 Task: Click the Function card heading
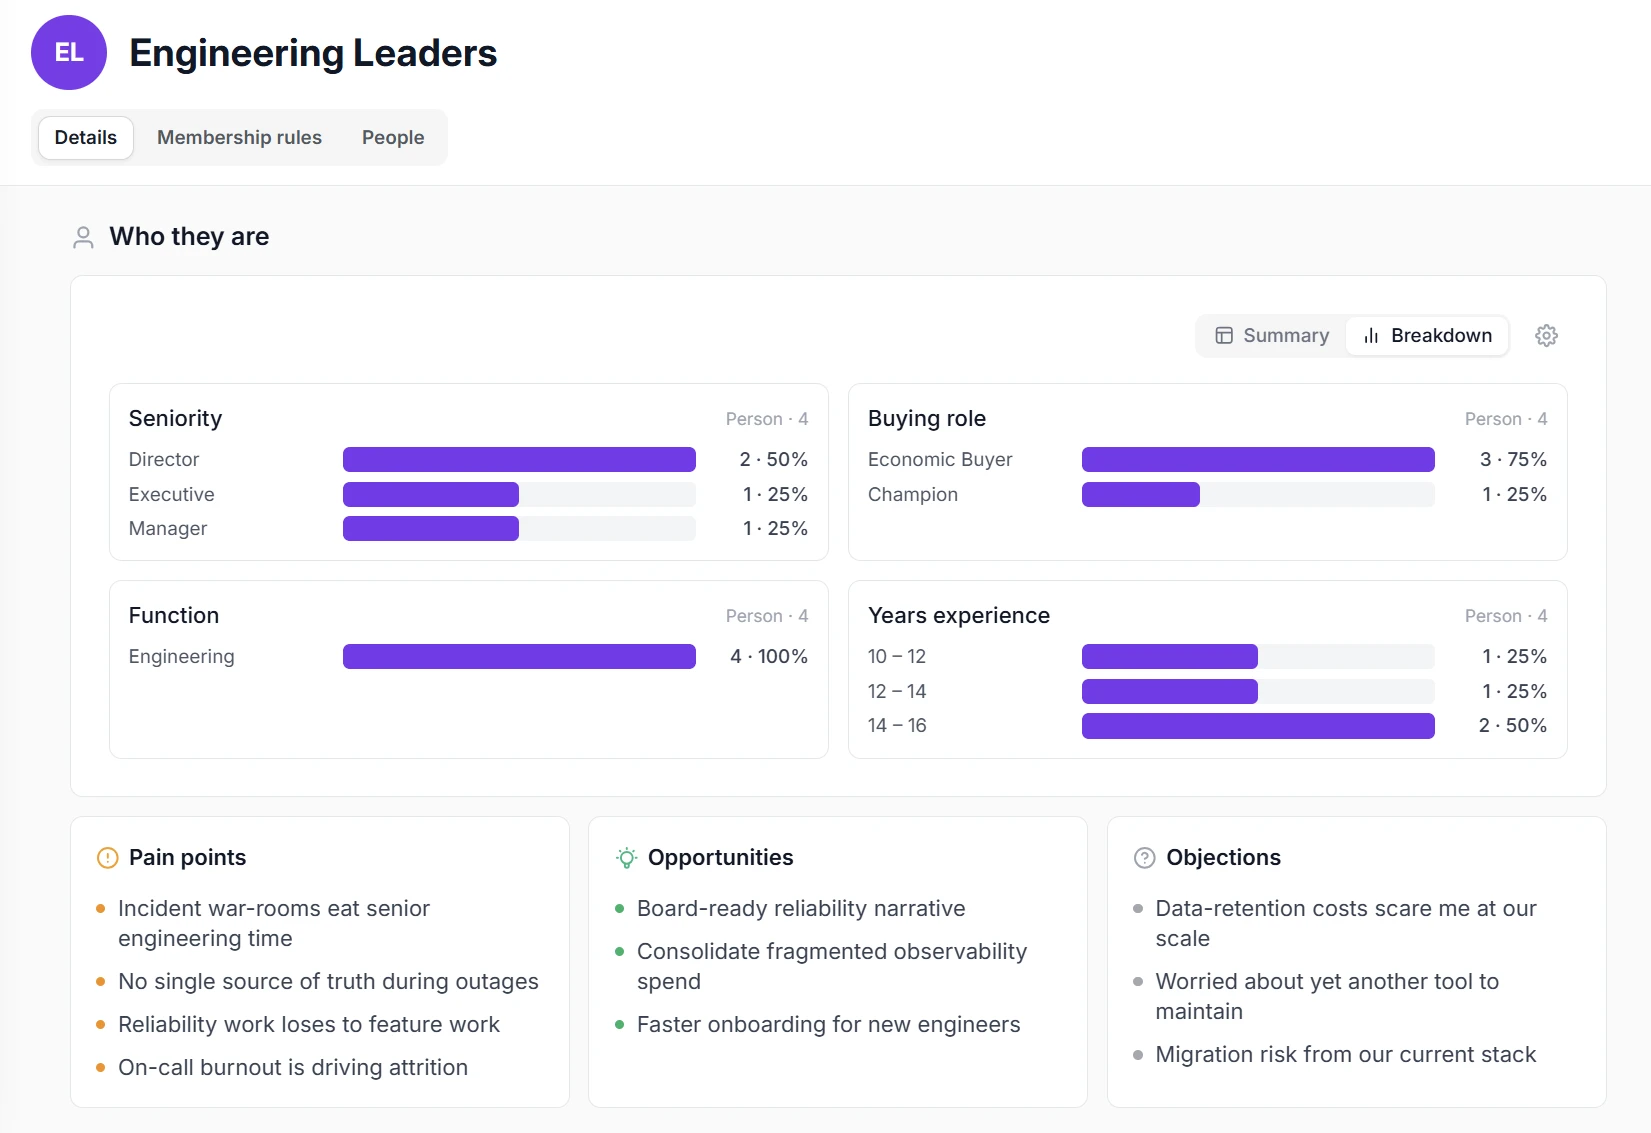(x=174, y=616)
